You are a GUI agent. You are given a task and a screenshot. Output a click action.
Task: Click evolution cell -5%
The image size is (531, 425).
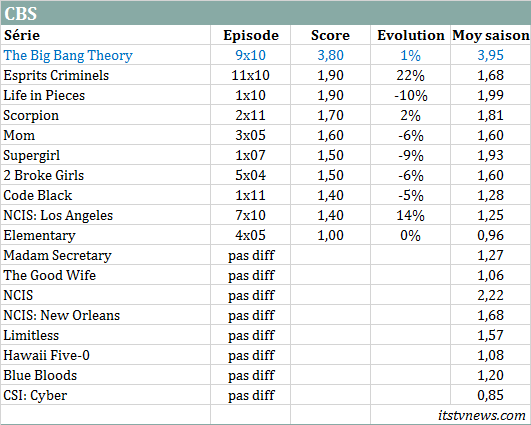(410, 195)
